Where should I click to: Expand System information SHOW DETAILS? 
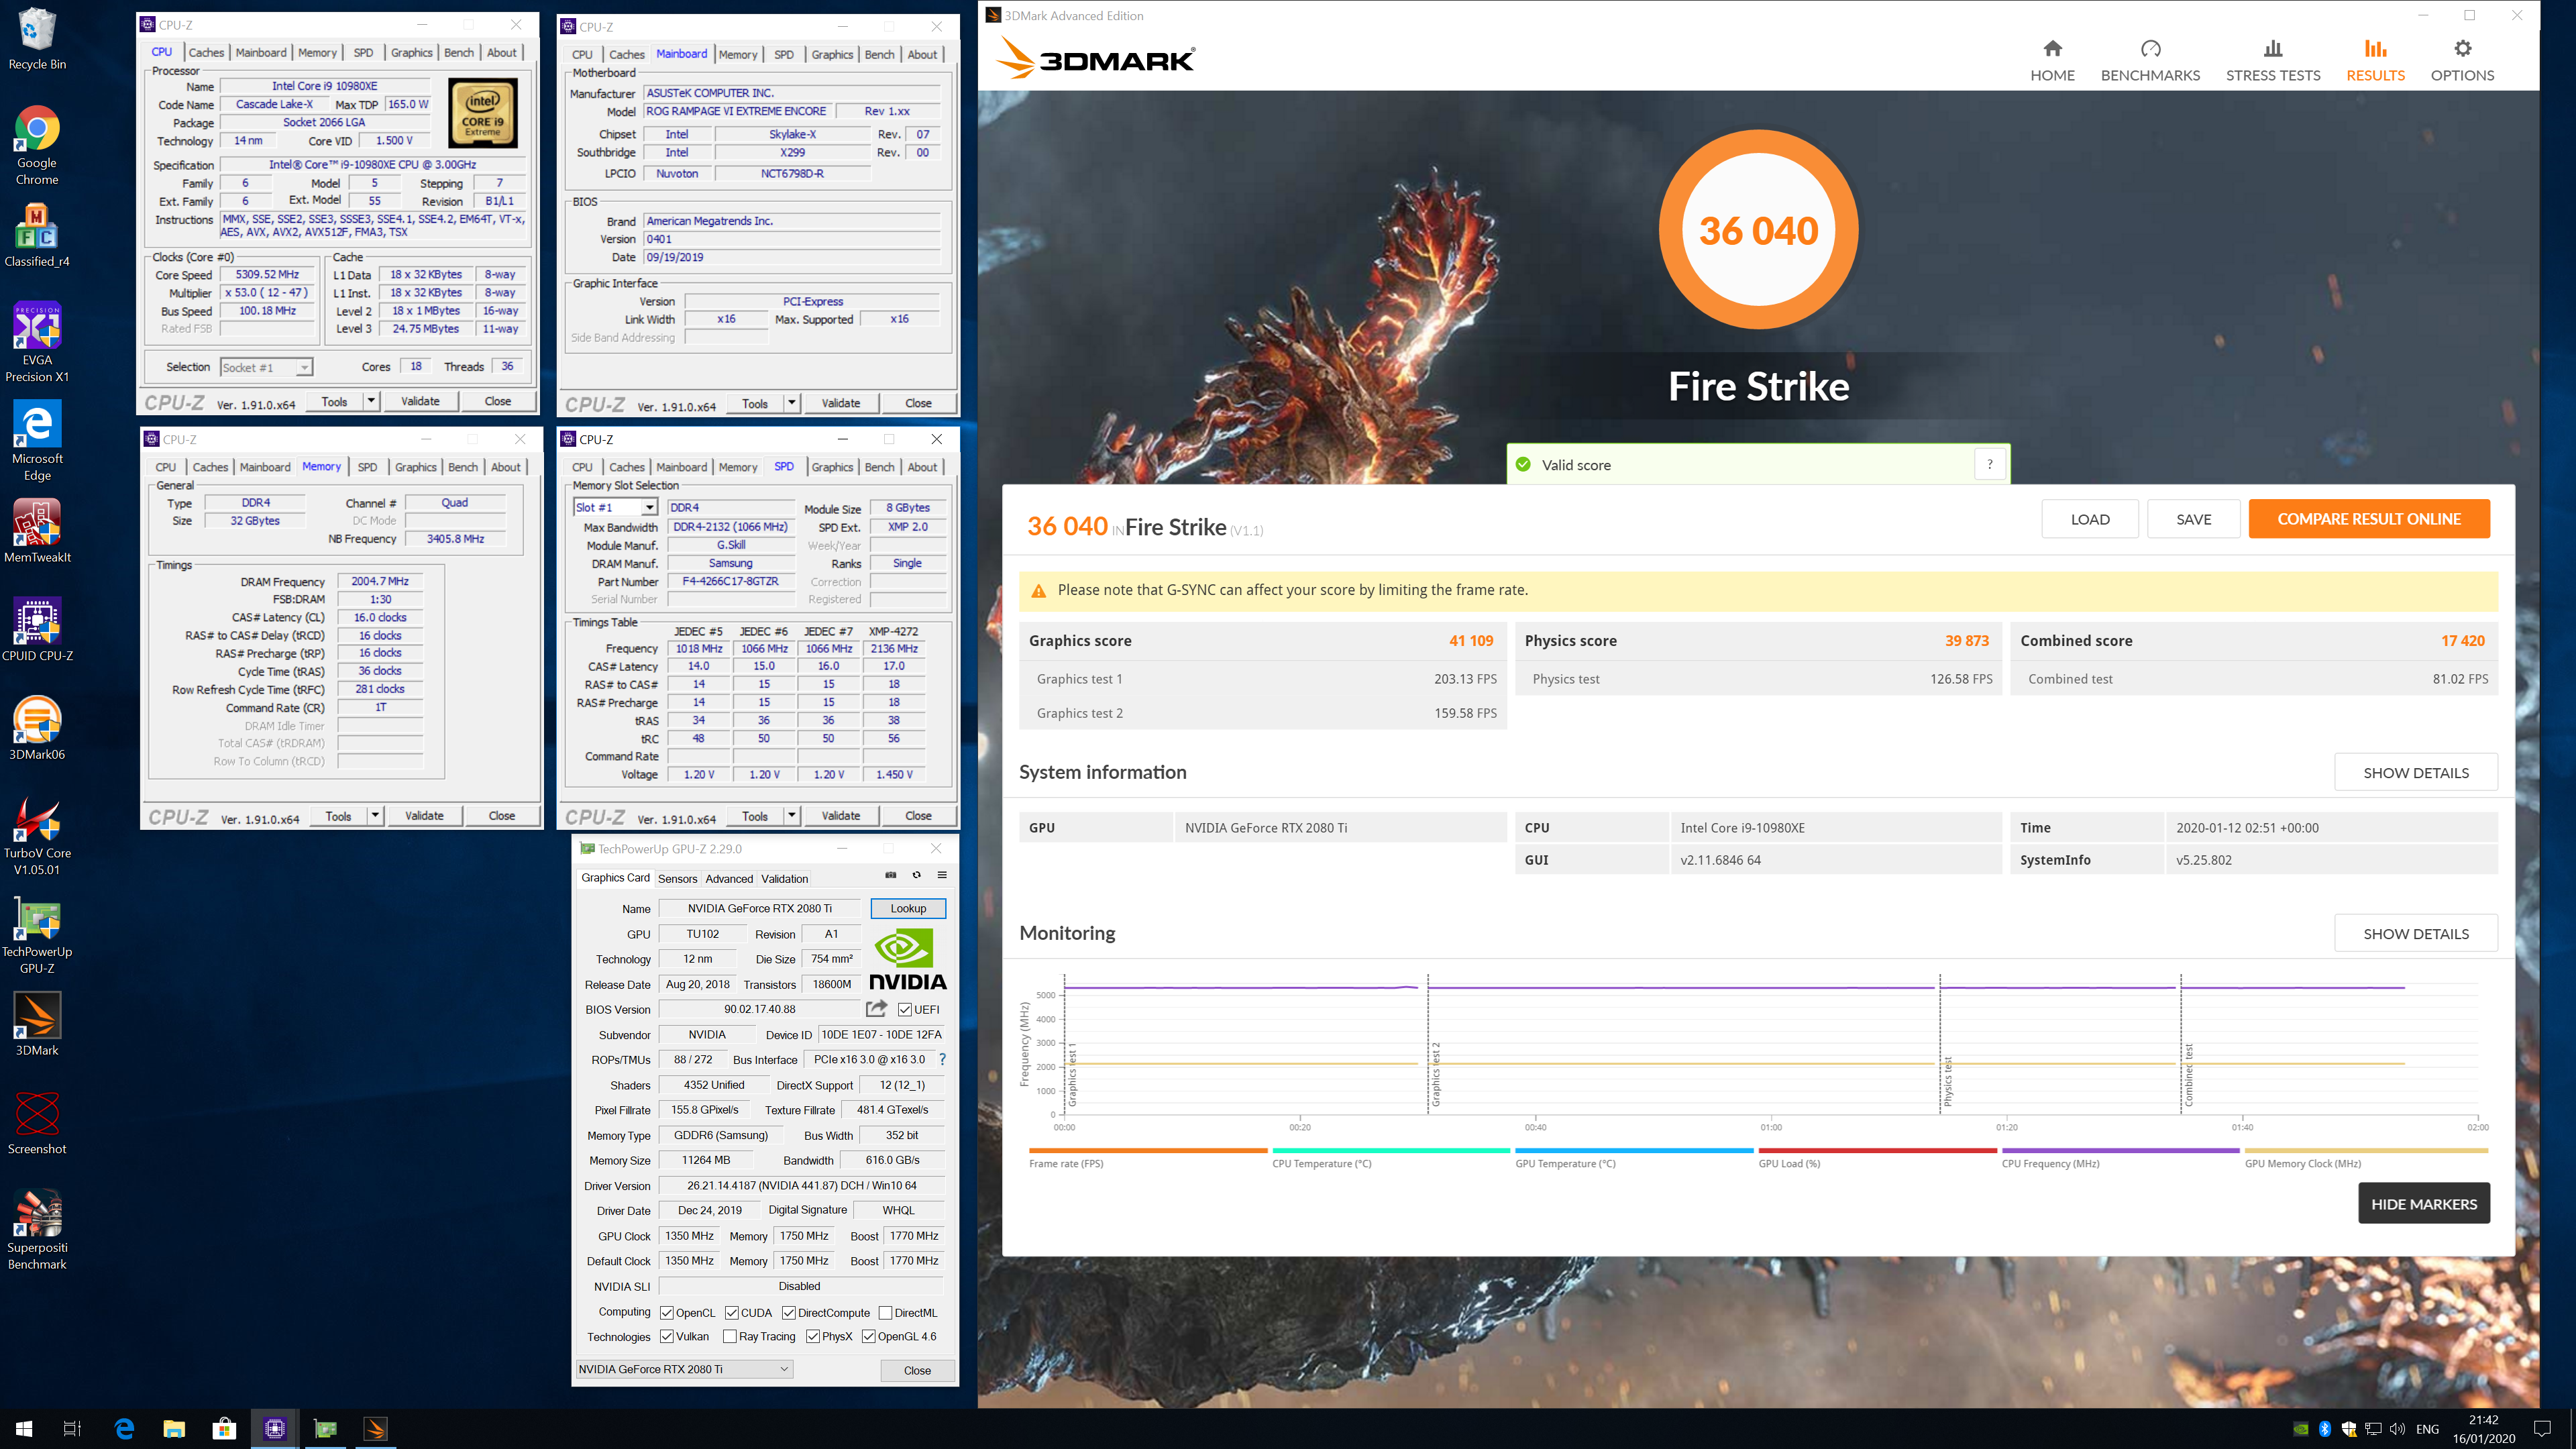tap(2415, 772)
